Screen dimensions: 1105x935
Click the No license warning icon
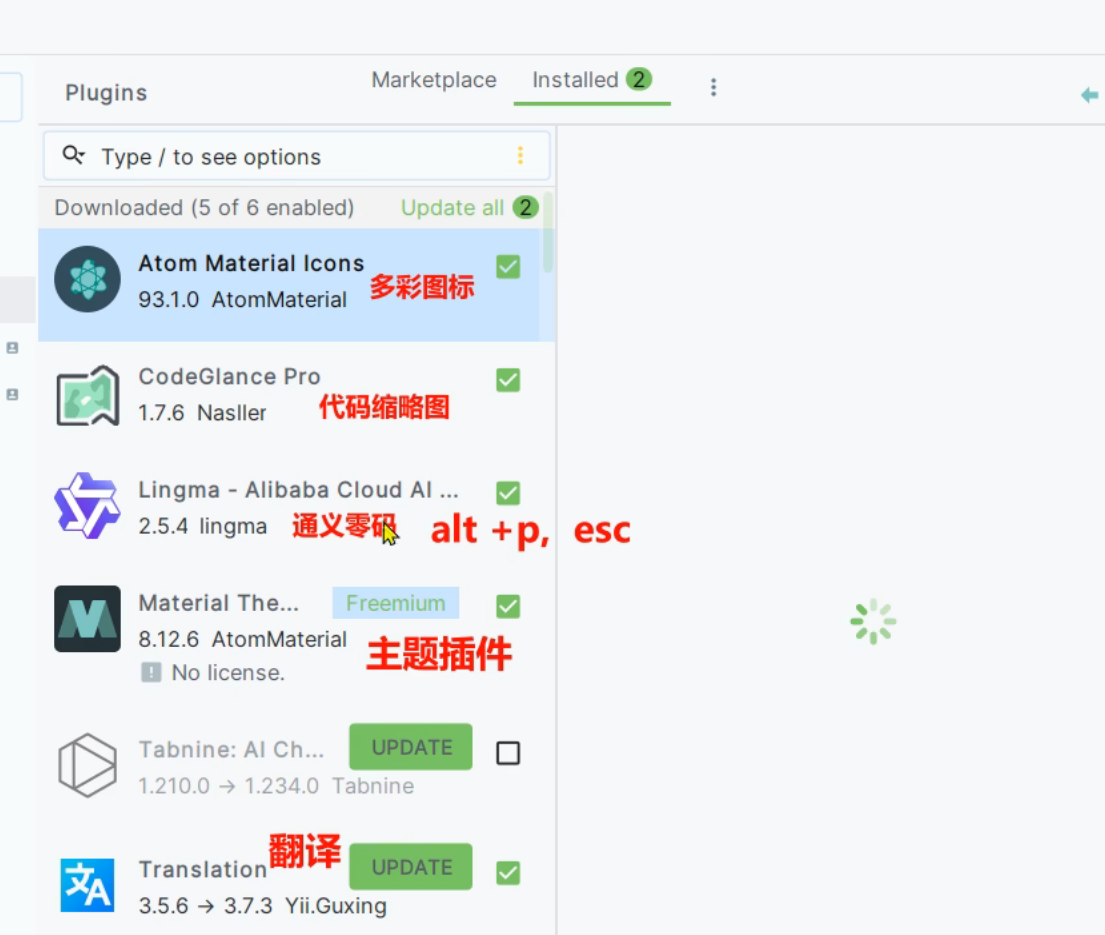click(151, 672)
